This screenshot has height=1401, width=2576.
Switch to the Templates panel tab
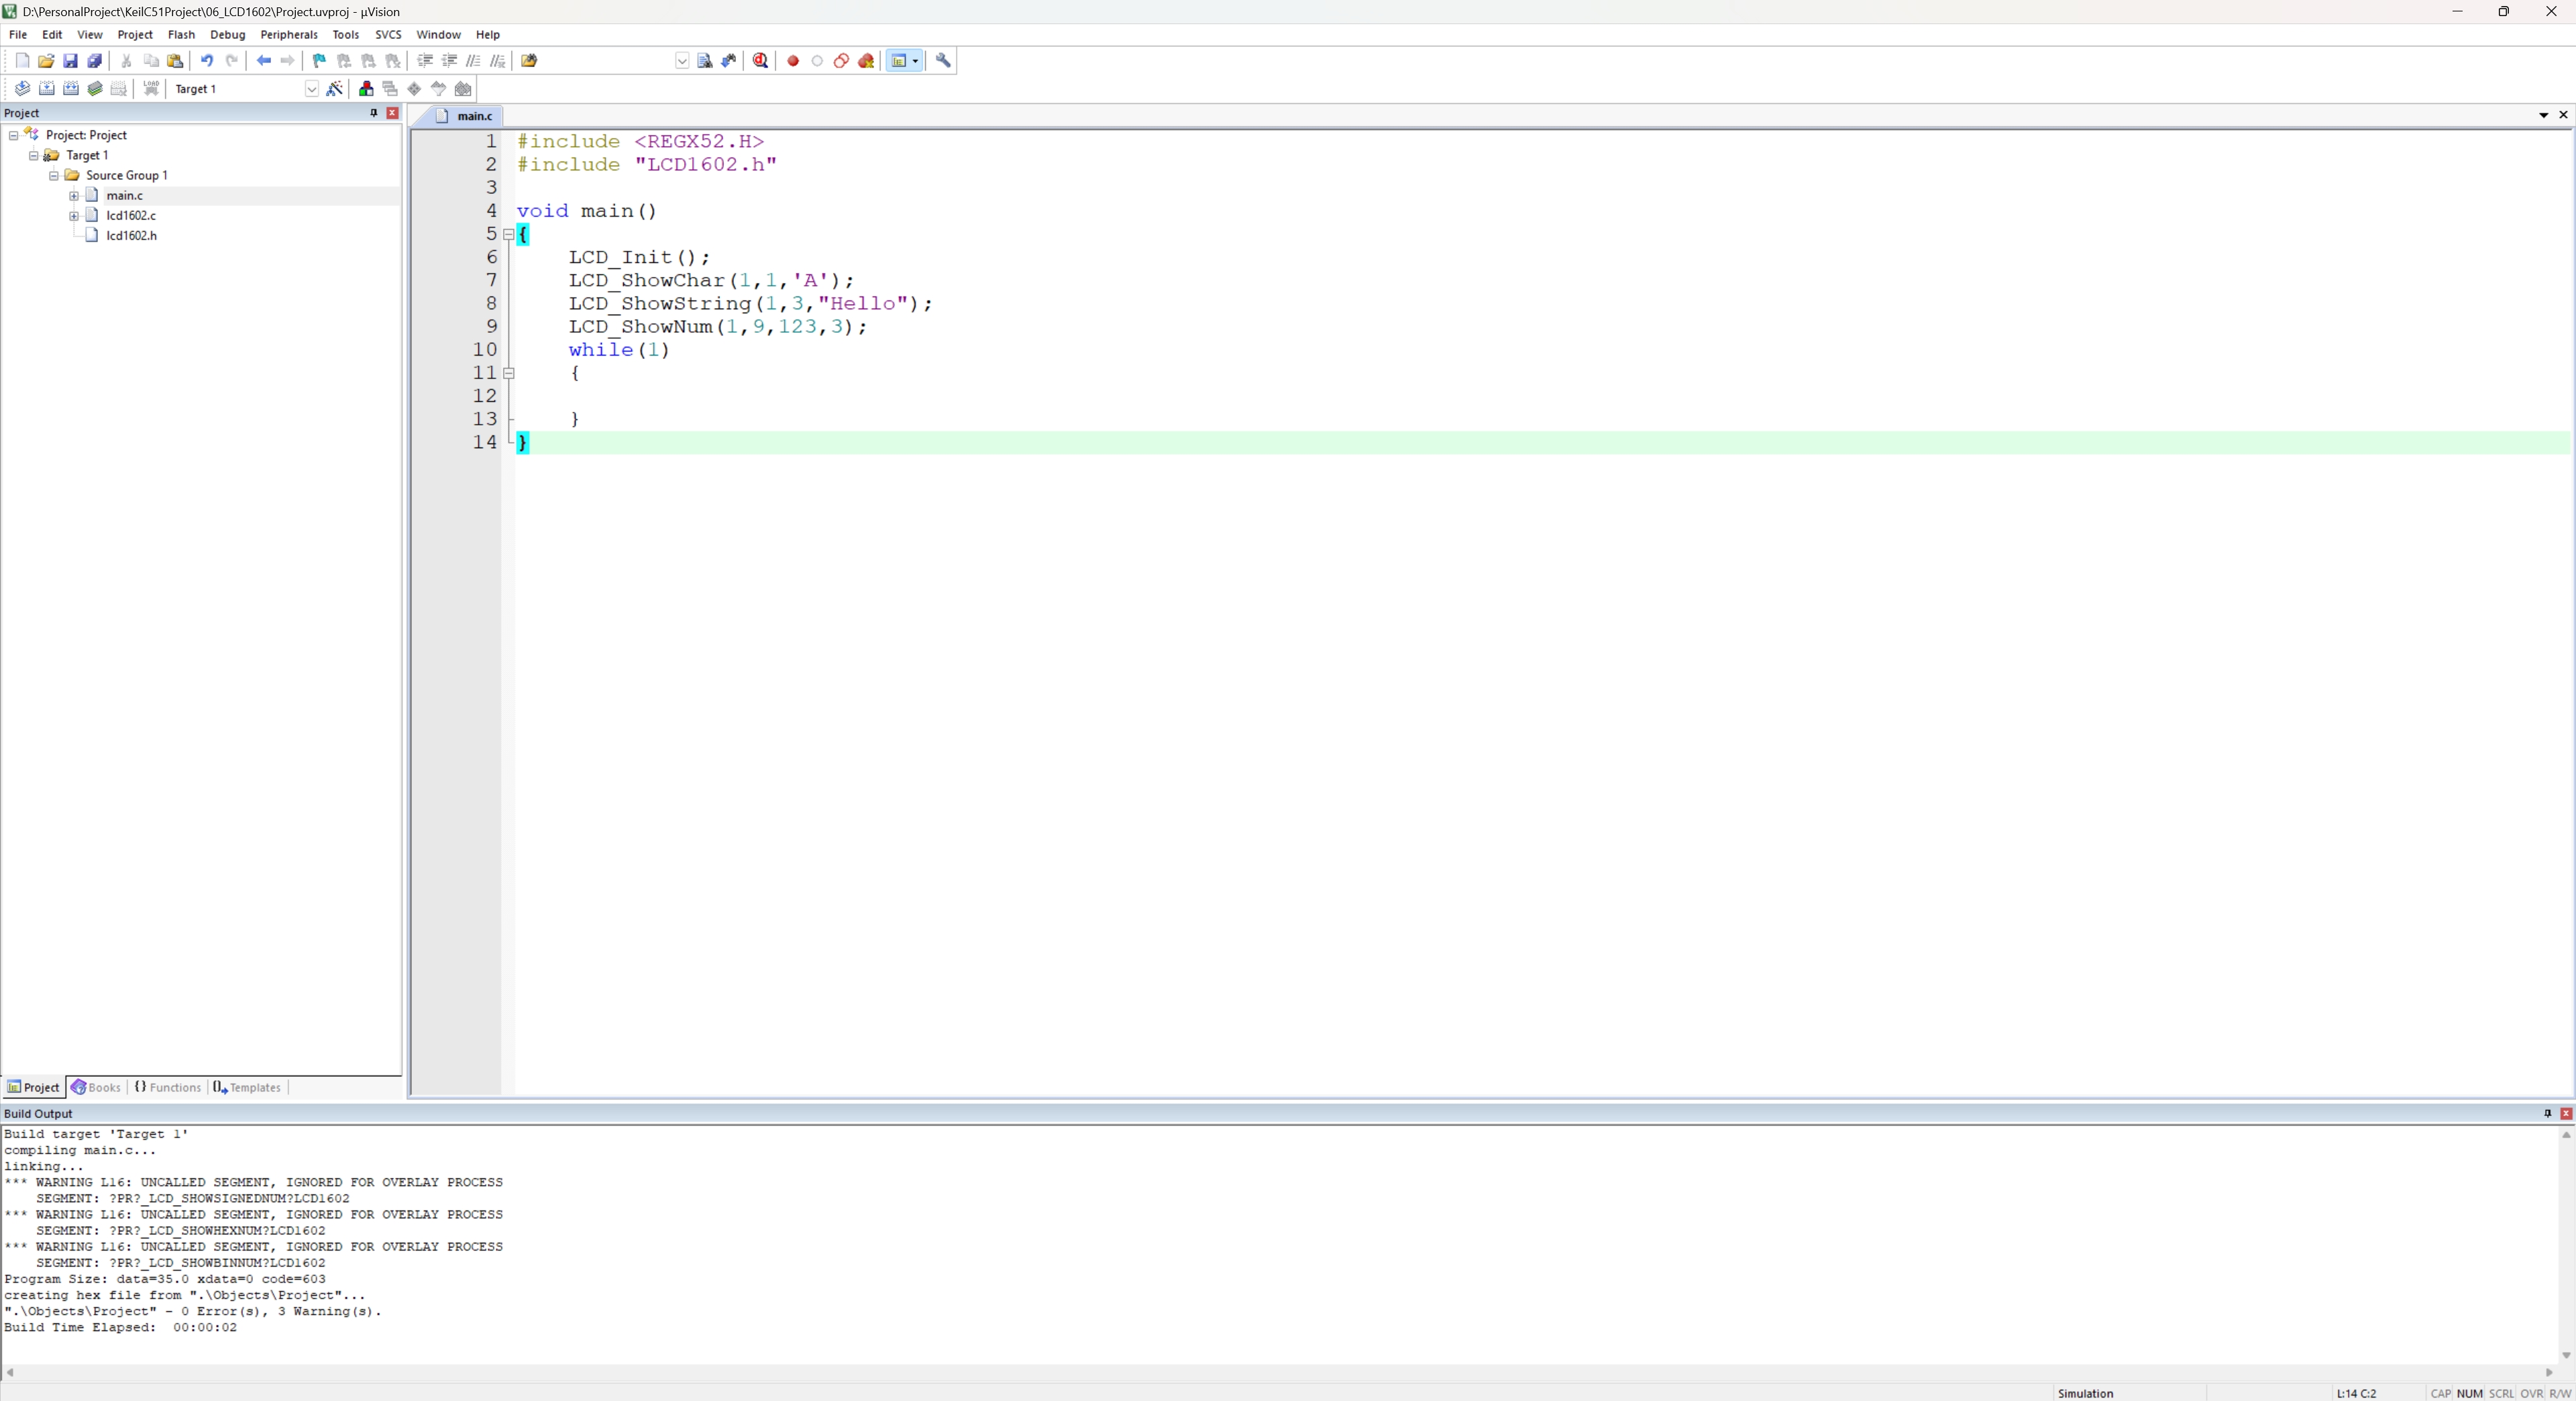click(247, 1087)
